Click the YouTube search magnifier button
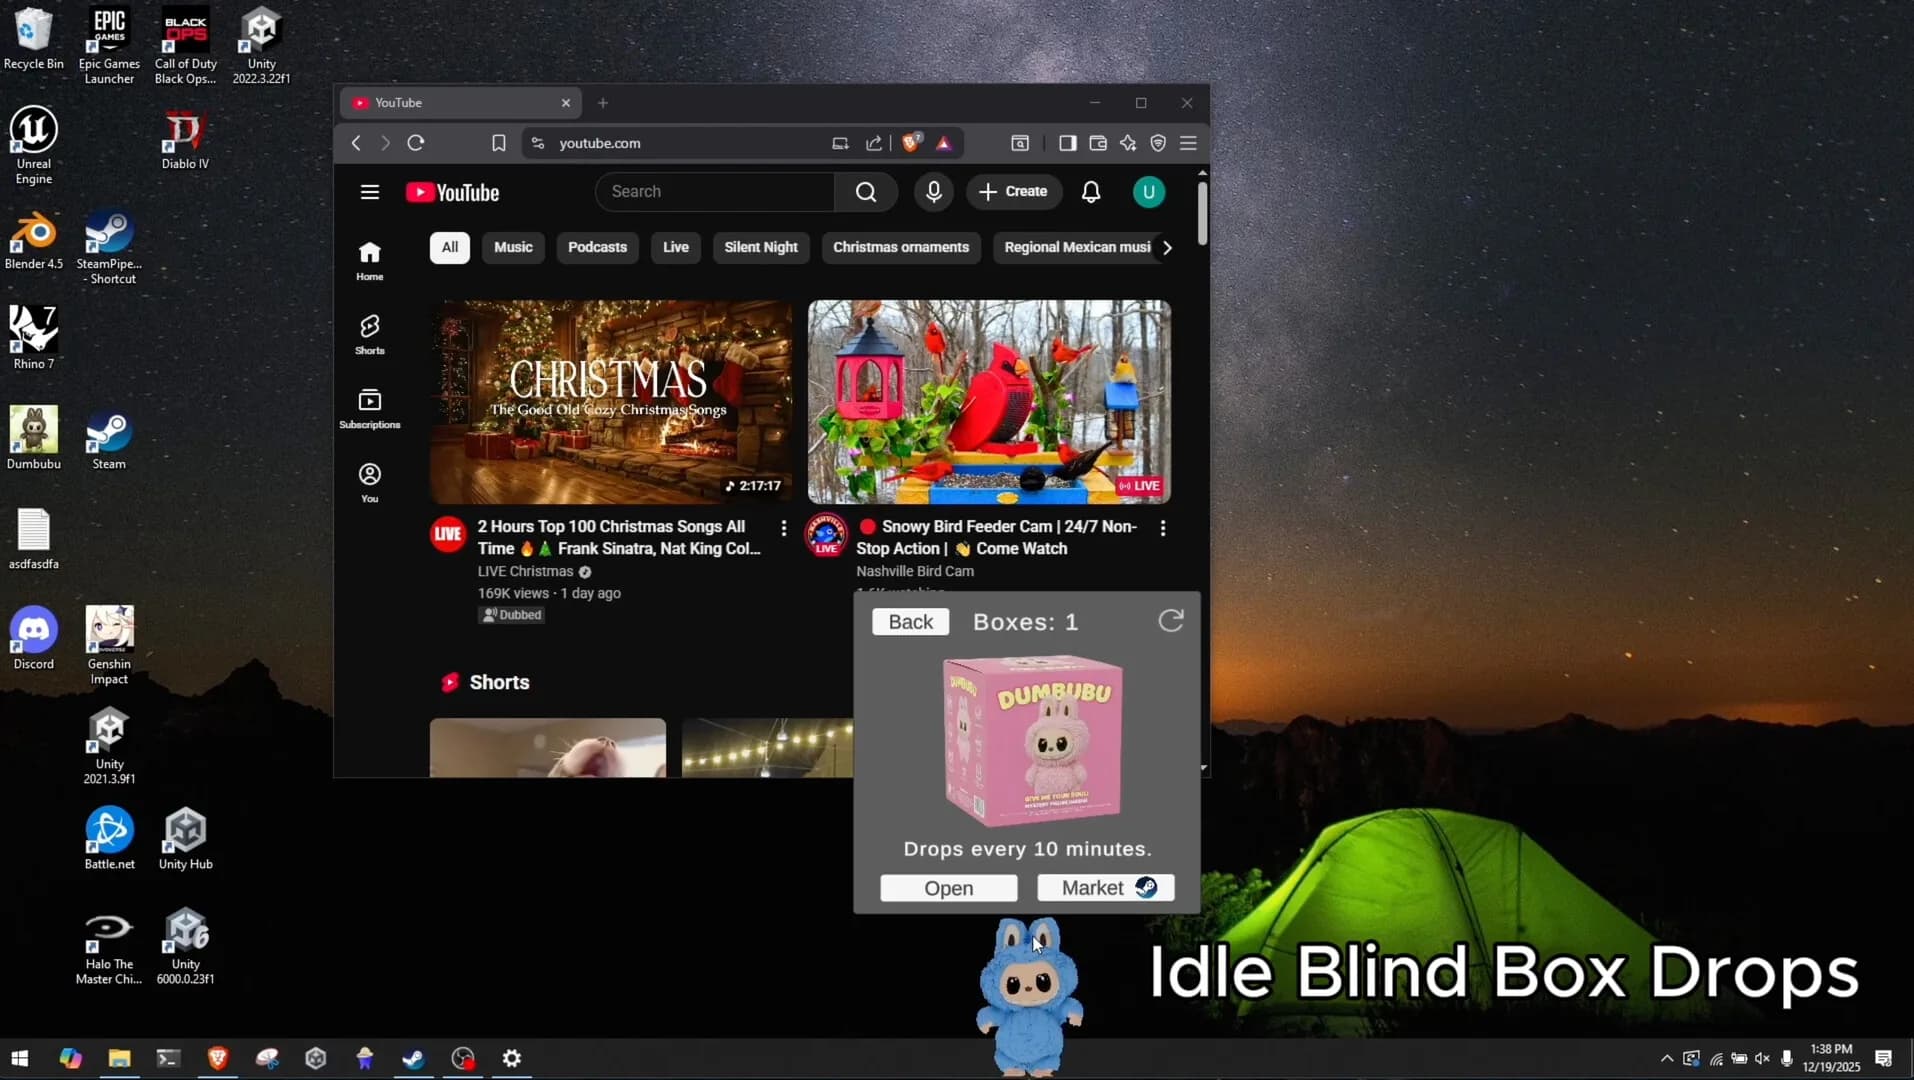This screenshot has height=1080, width=1914. tap(866, 192)
